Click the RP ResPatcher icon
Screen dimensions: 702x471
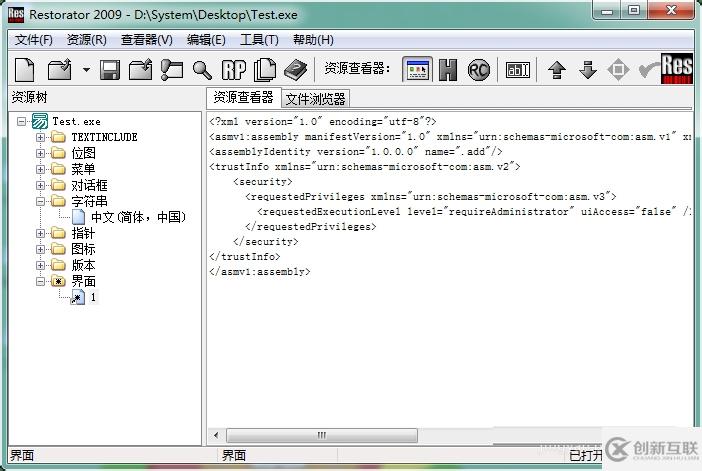pos(233,70)
